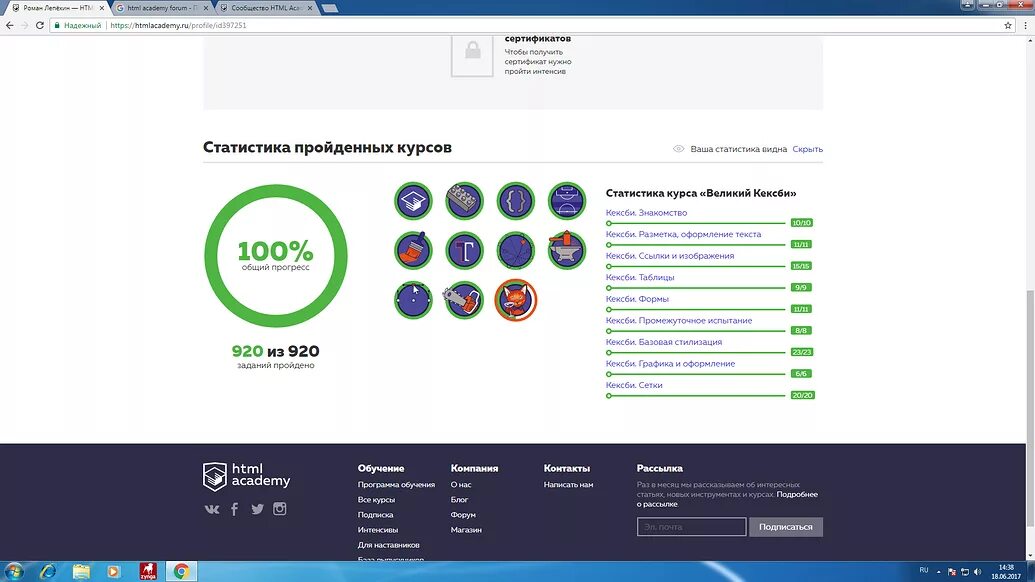Viewport: 1035px width, 582px height.
Task: Click the Chrome icon in the taskbar
Action: [x=181, y=571]
